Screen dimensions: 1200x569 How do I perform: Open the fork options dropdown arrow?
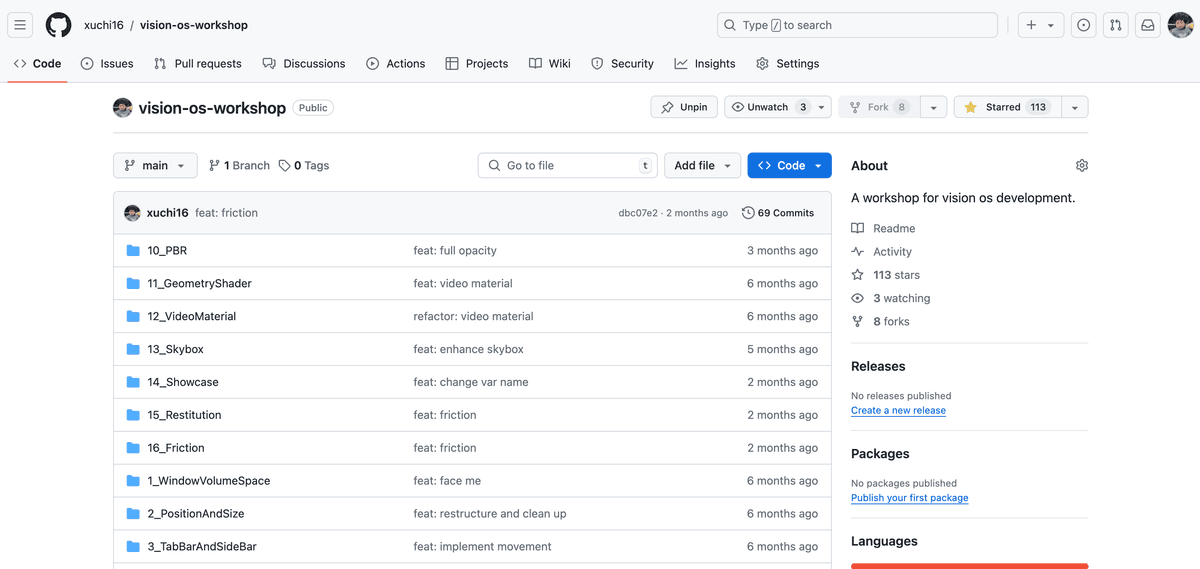tap(933, 107)
